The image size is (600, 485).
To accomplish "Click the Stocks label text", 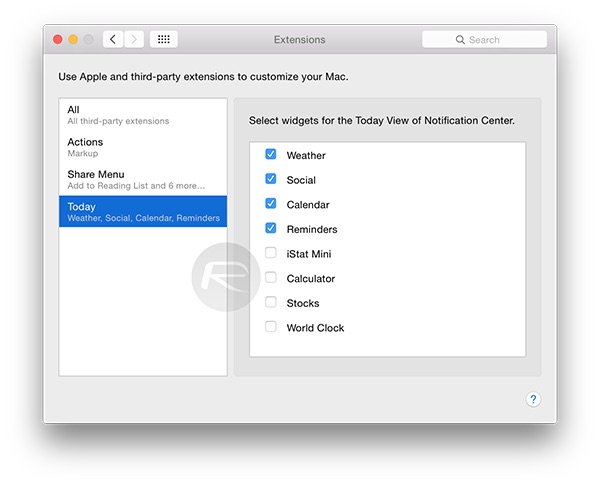I will click(x=303, y=303).
